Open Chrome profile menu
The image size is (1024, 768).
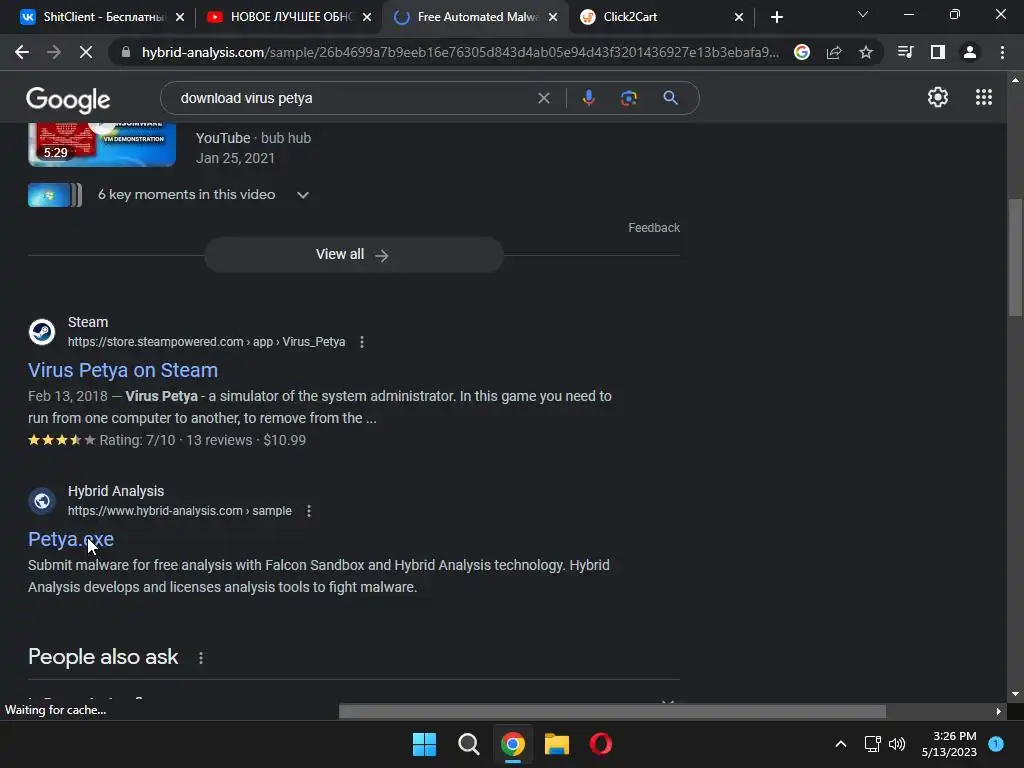(970, 52)
